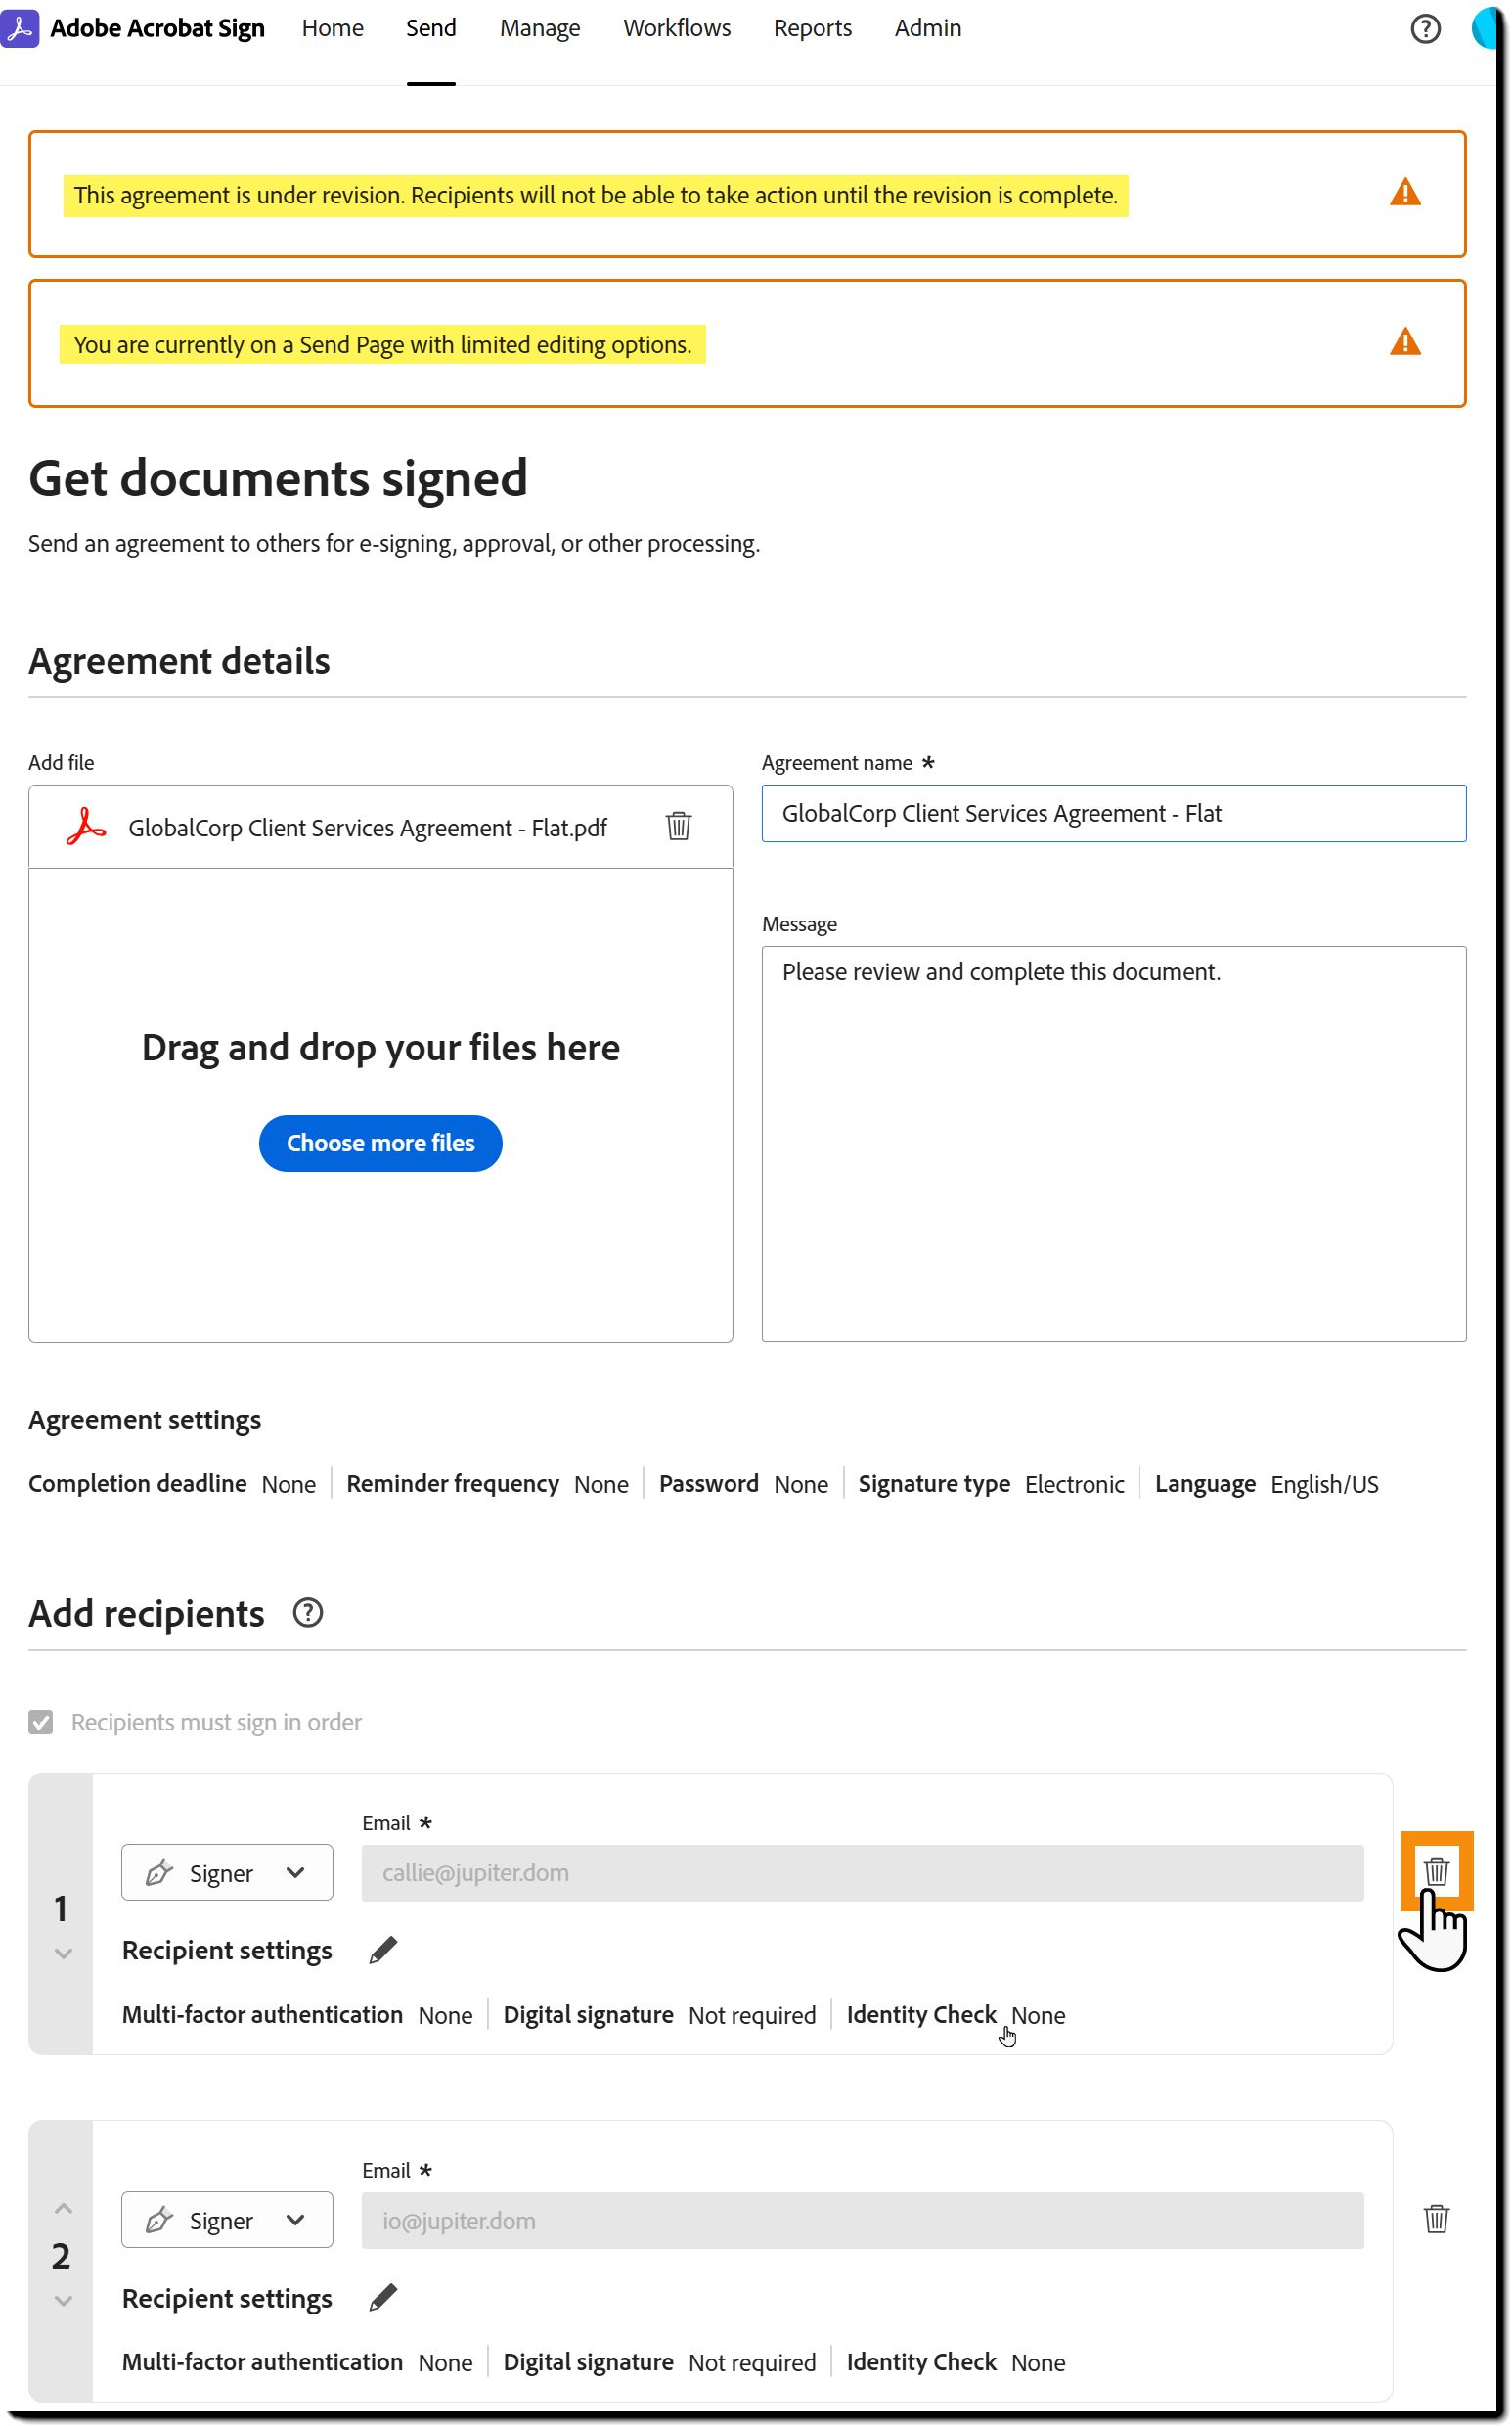Viewport: 1512px width, 2426px height.
Task: Go to the Workflows tab
Action: 677,28
